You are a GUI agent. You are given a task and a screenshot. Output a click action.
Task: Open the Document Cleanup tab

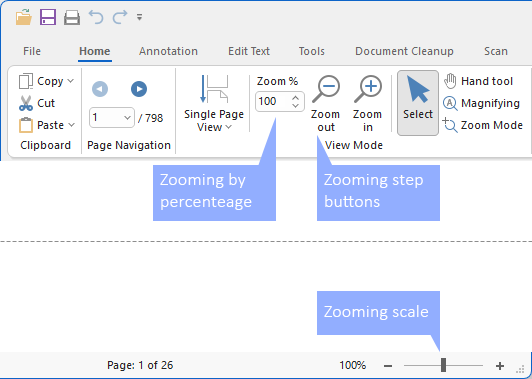[404, 51]
